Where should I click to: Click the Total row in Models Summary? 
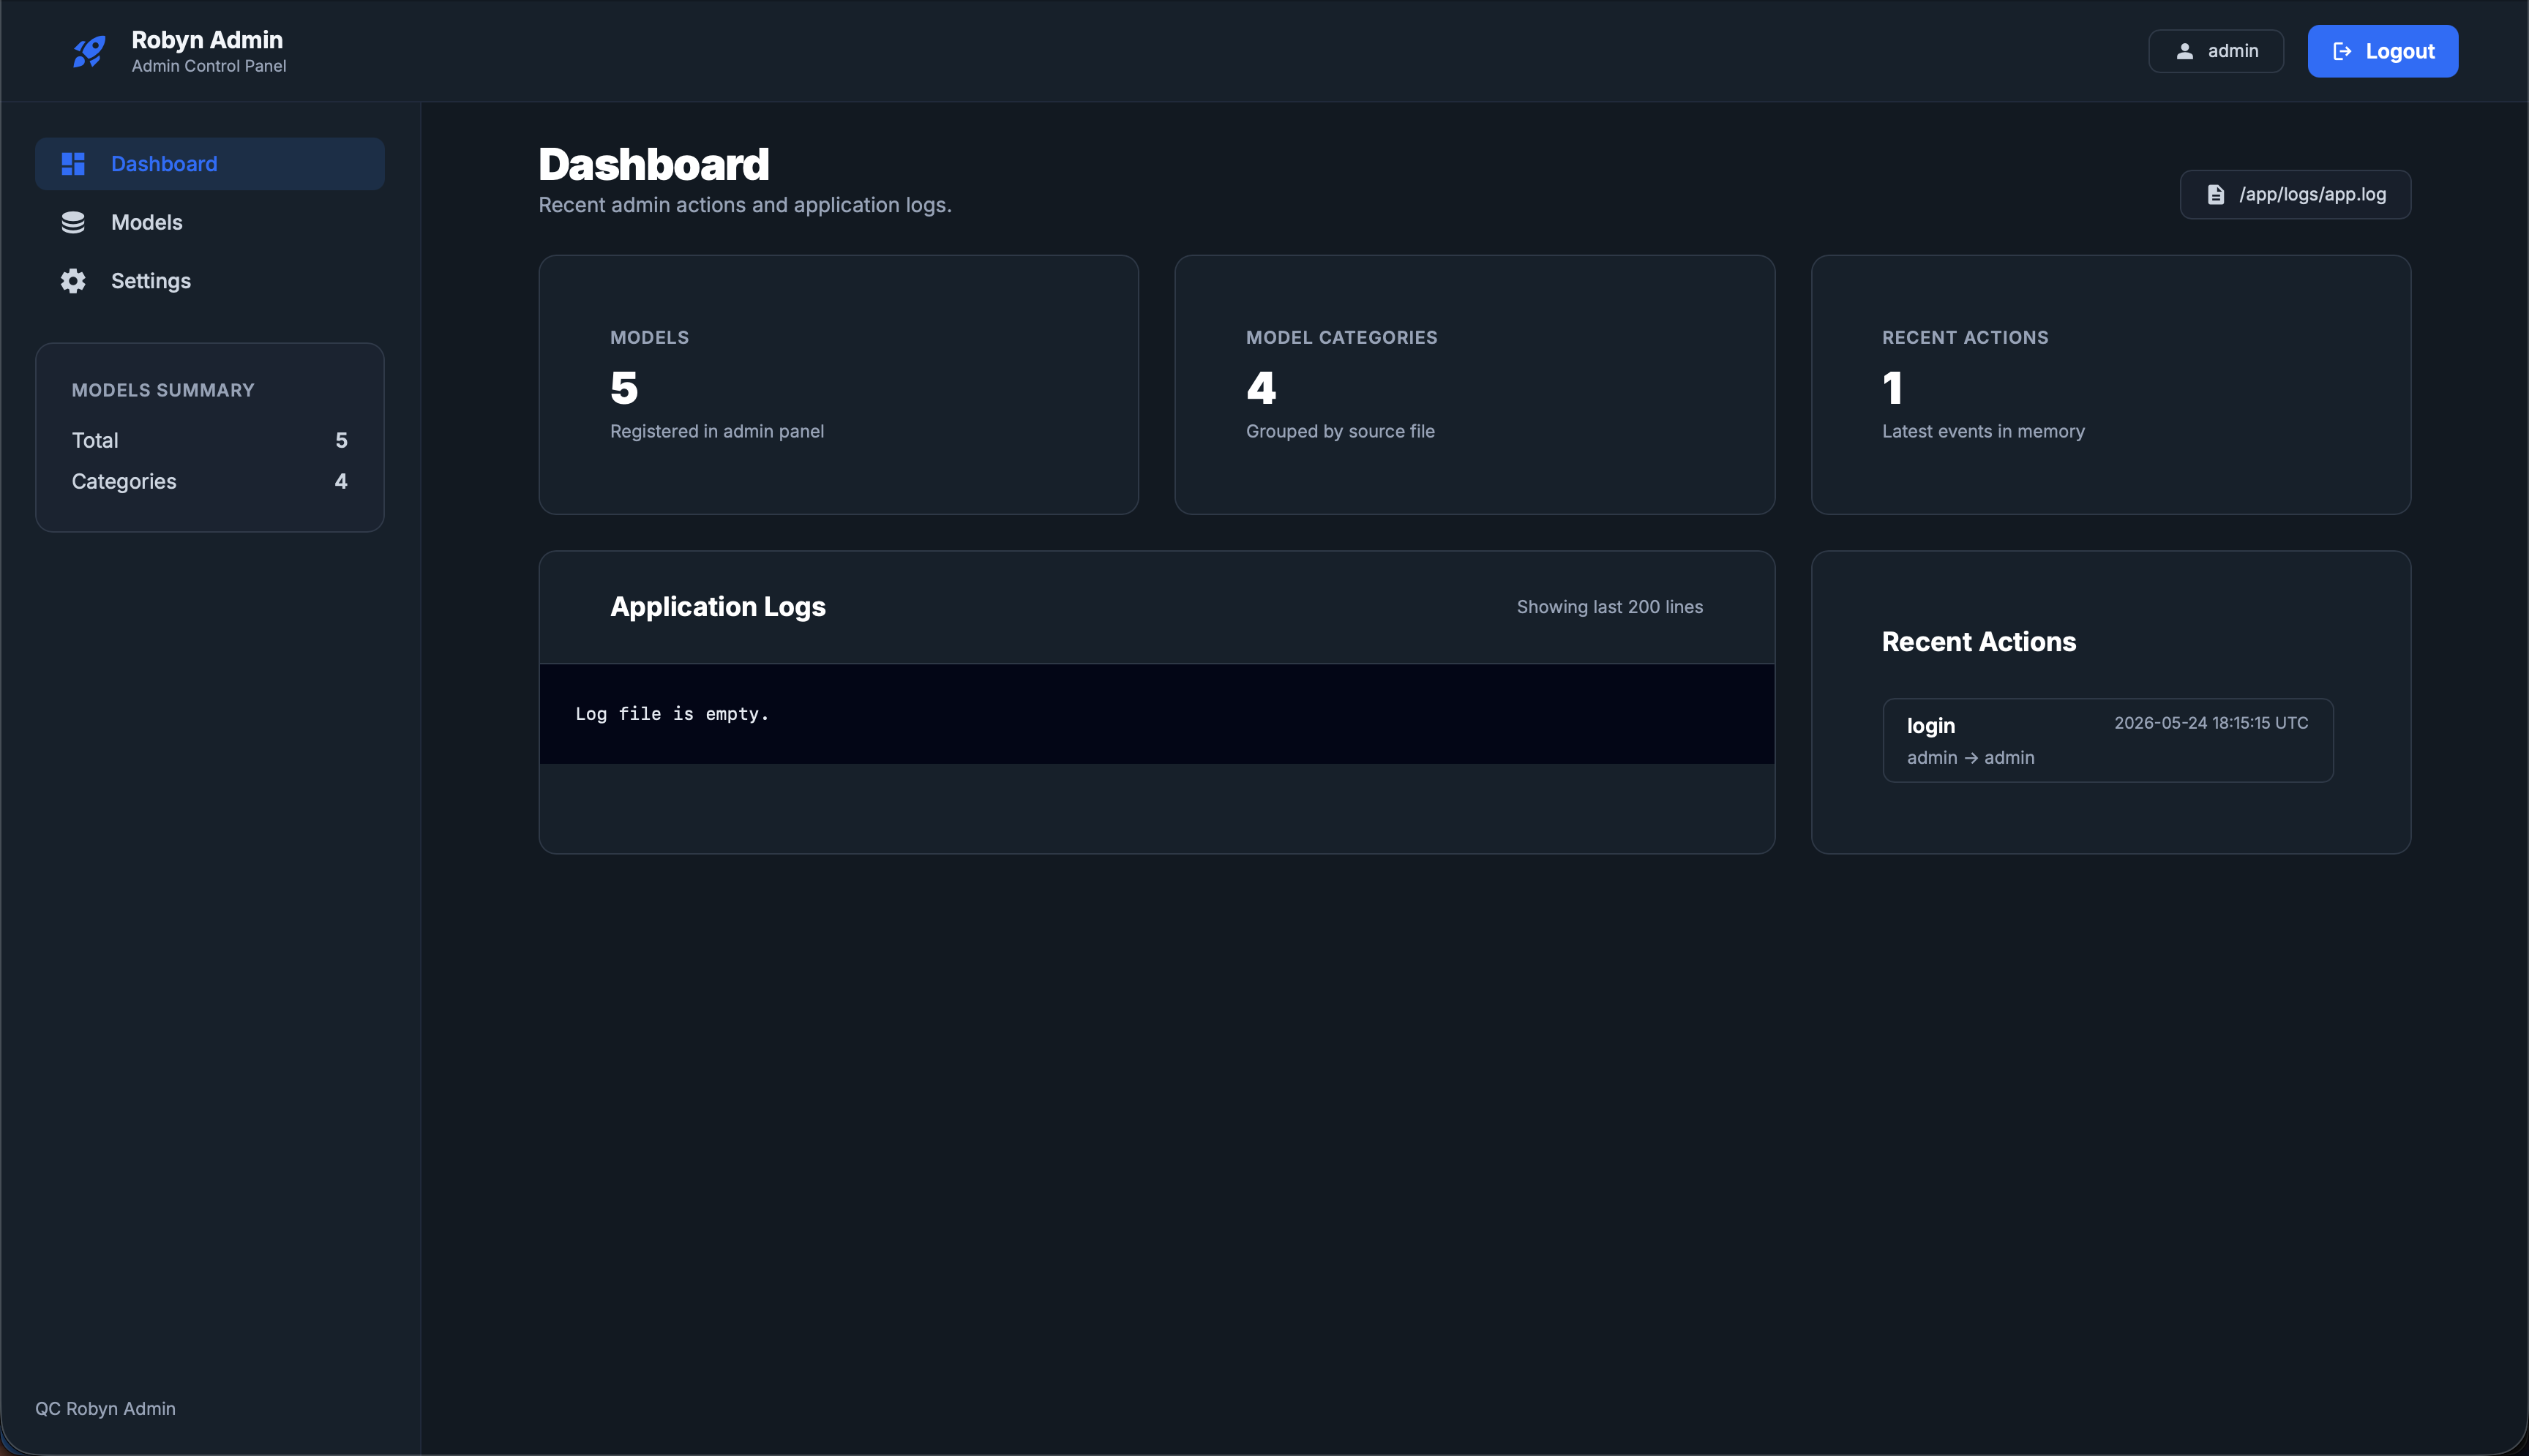(210, 440)
